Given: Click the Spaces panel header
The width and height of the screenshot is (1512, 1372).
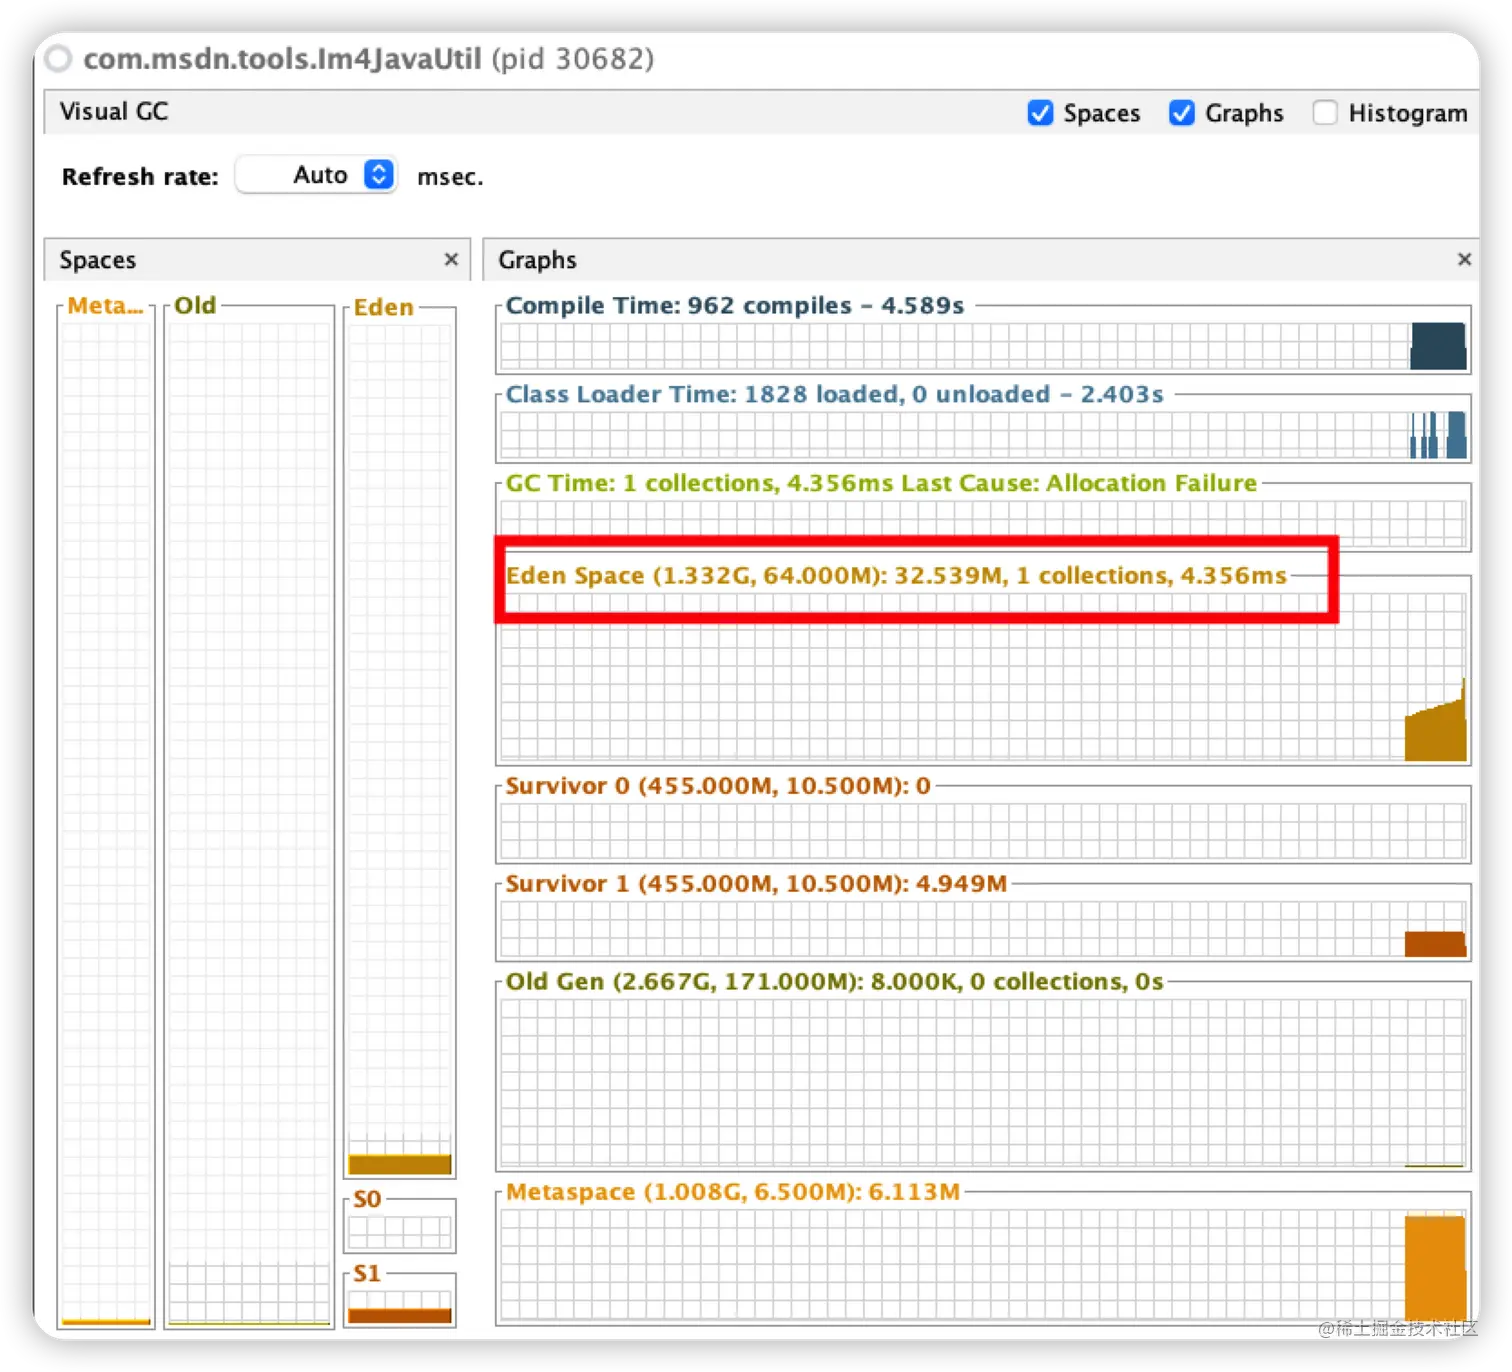Looking at the screenshot, I should (x=257, y=260).
